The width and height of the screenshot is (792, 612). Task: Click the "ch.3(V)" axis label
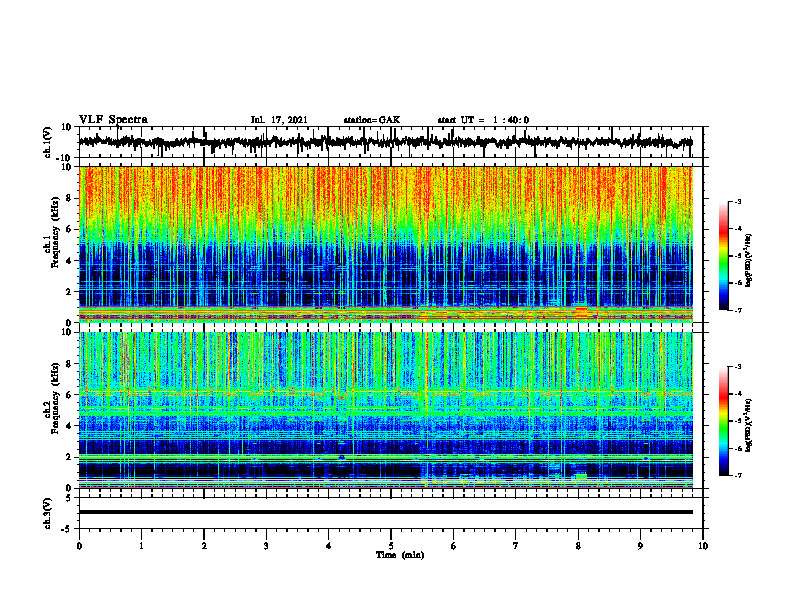tap(48, 514)
